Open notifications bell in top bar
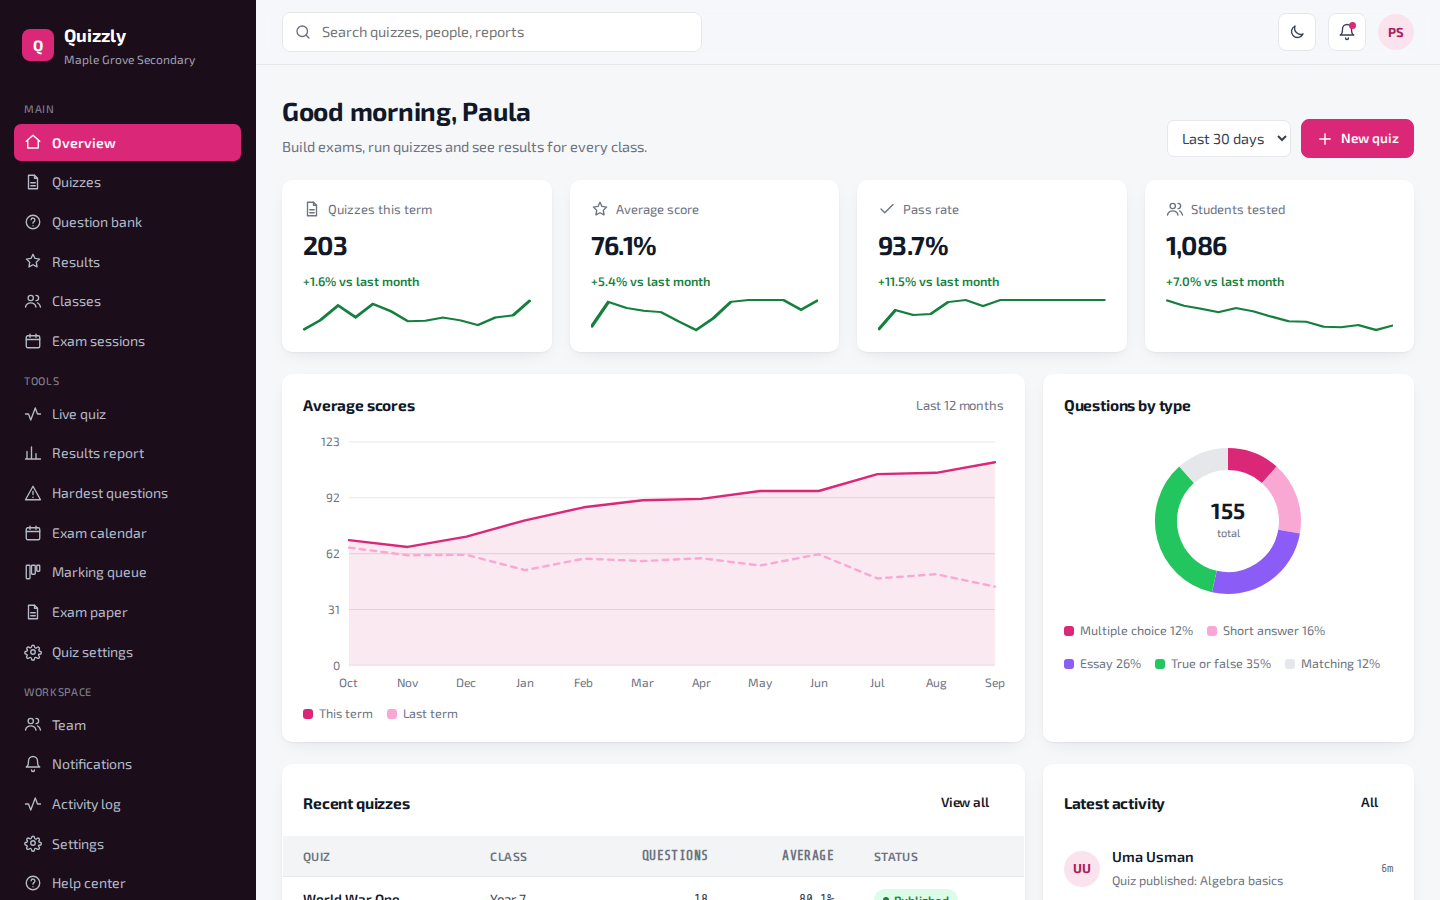 pyautogui.click(x=1347, y=32)
